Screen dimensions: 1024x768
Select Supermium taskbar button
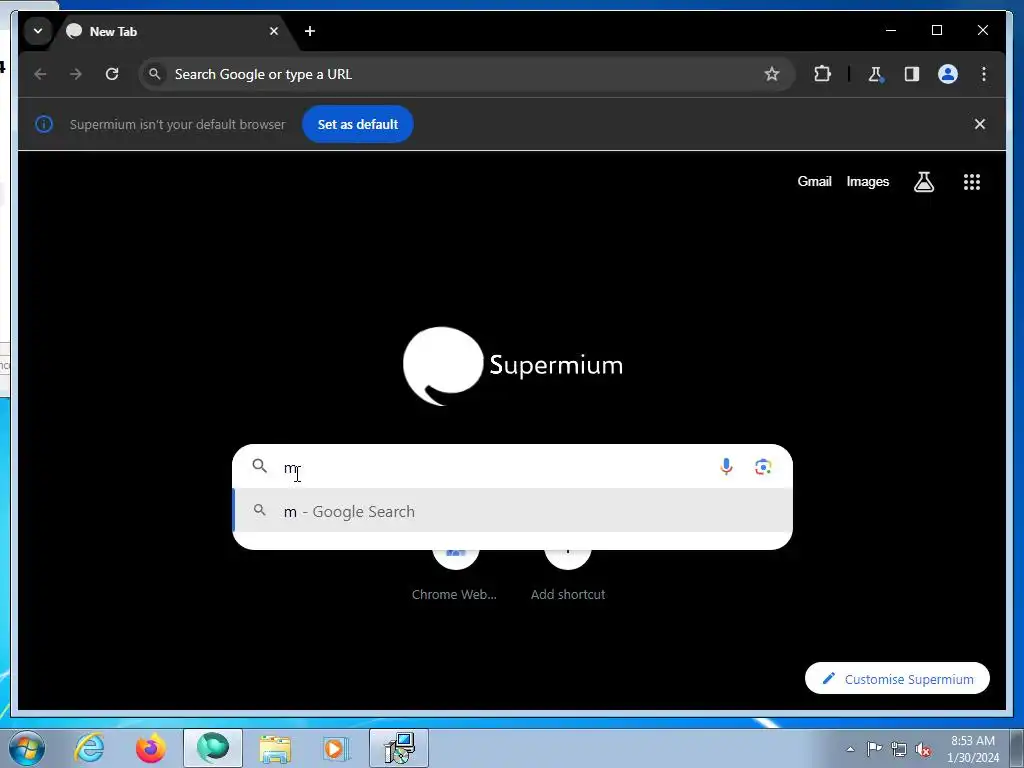click(x=213, y=748)
